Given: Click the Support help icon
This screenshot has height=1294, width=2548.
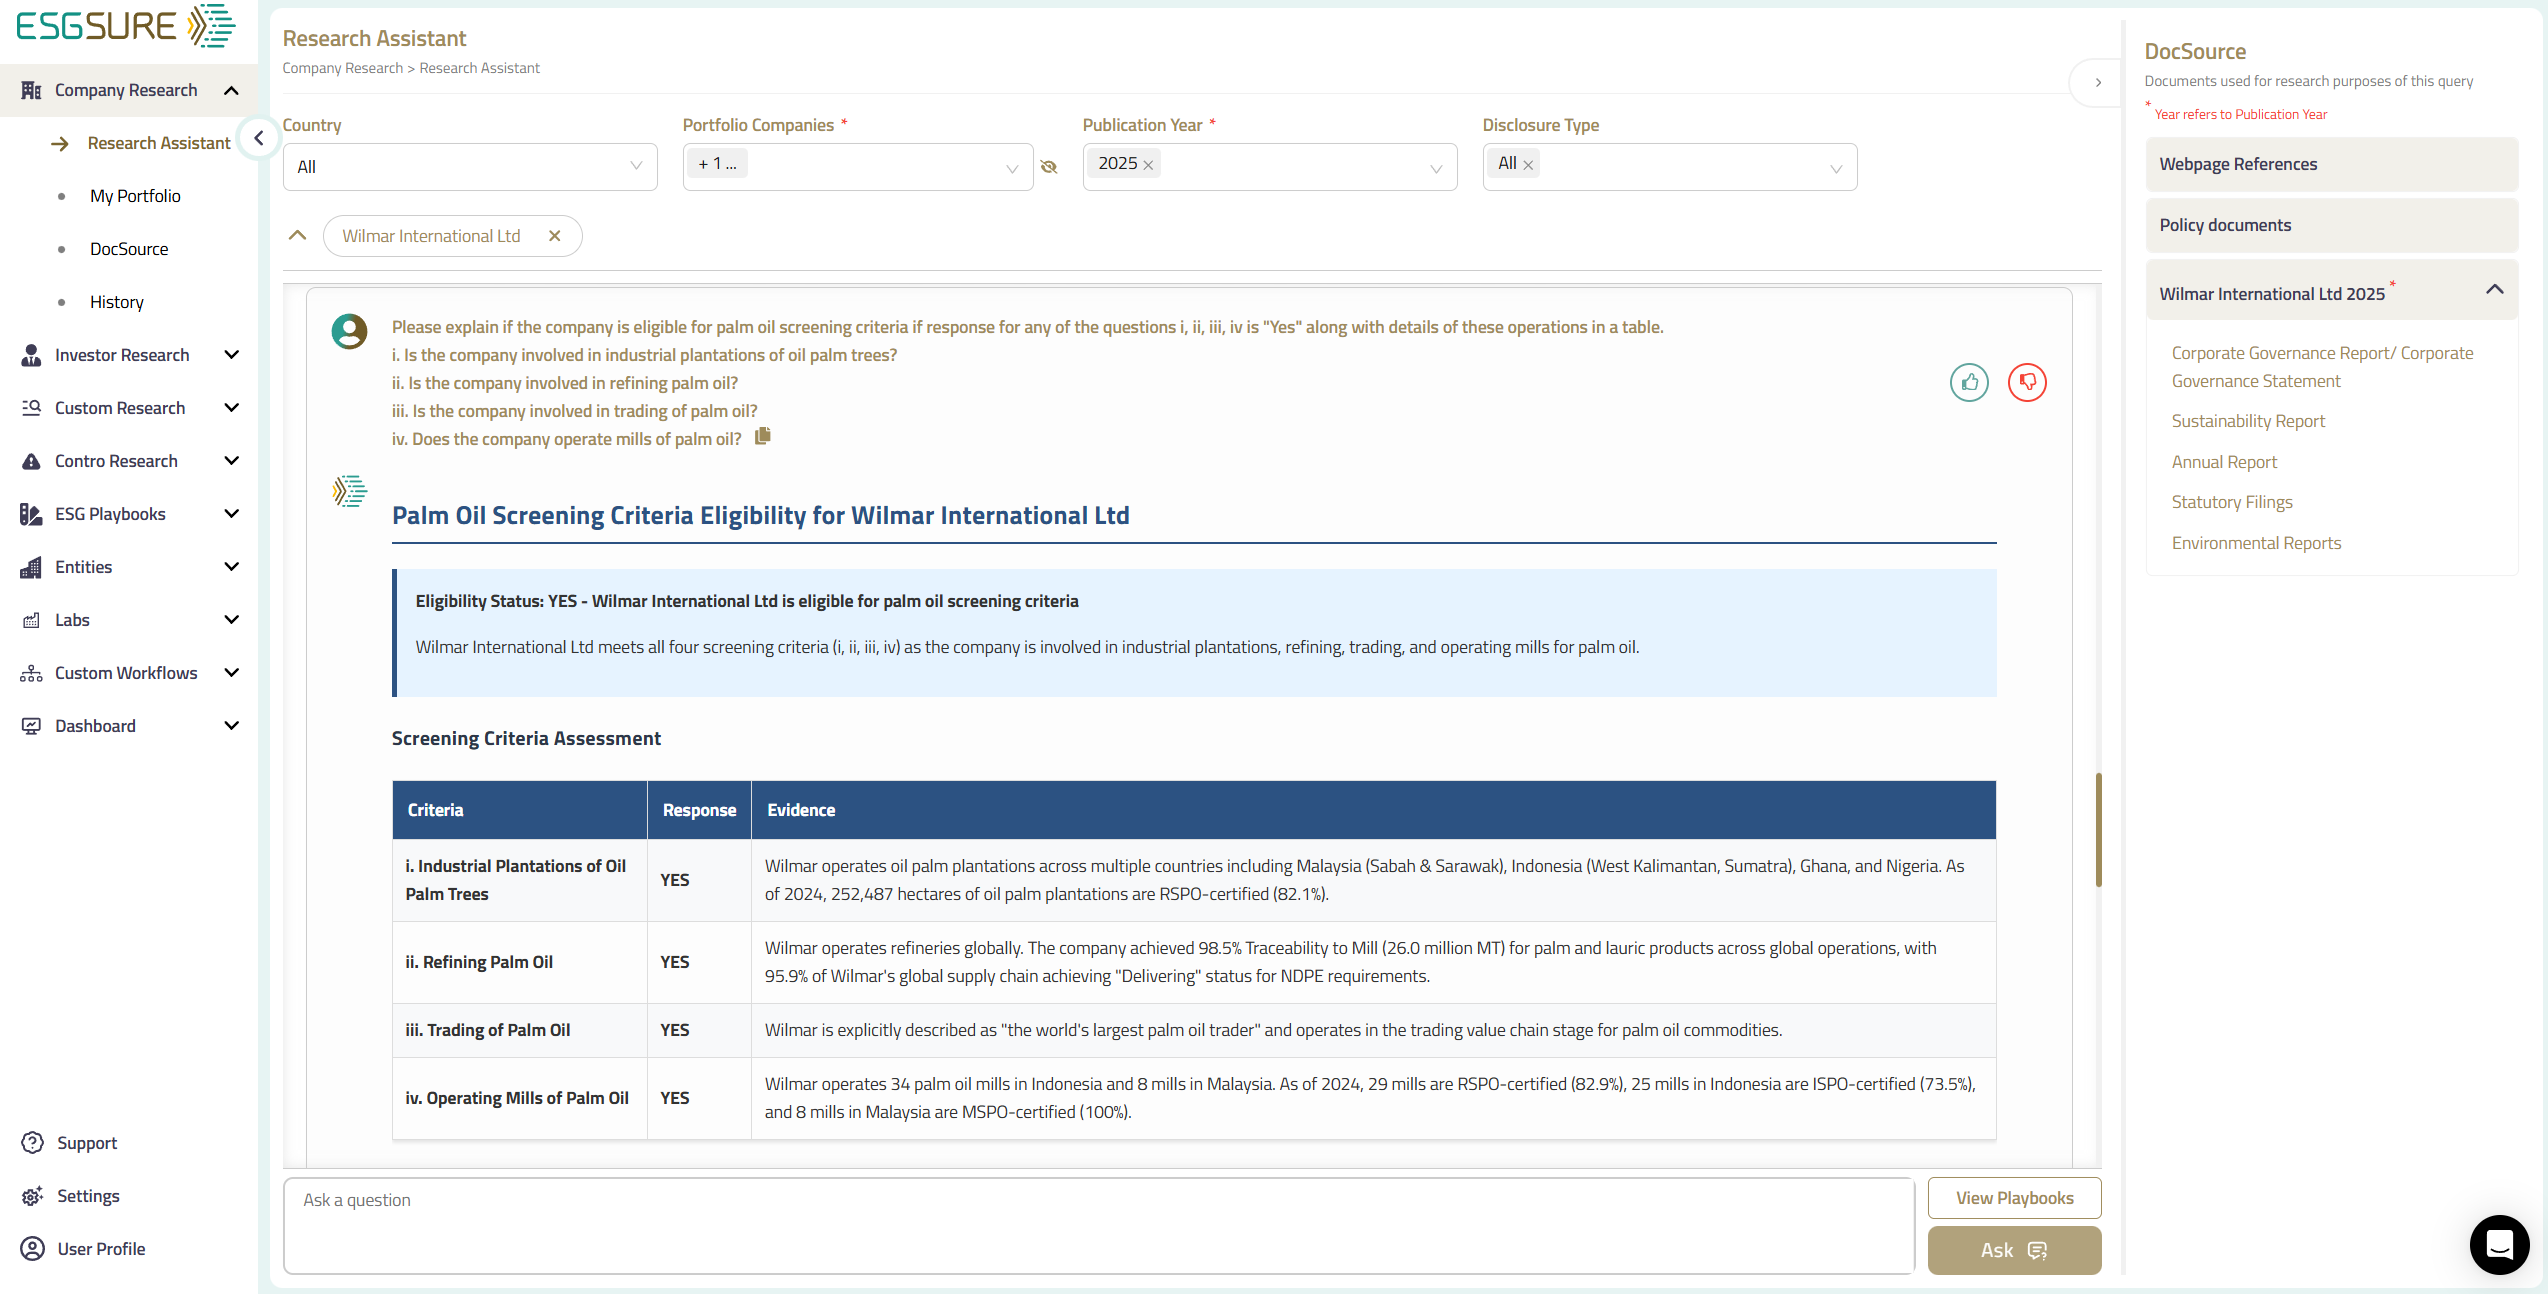Looking at the screenshot, I should point(33,1143).
